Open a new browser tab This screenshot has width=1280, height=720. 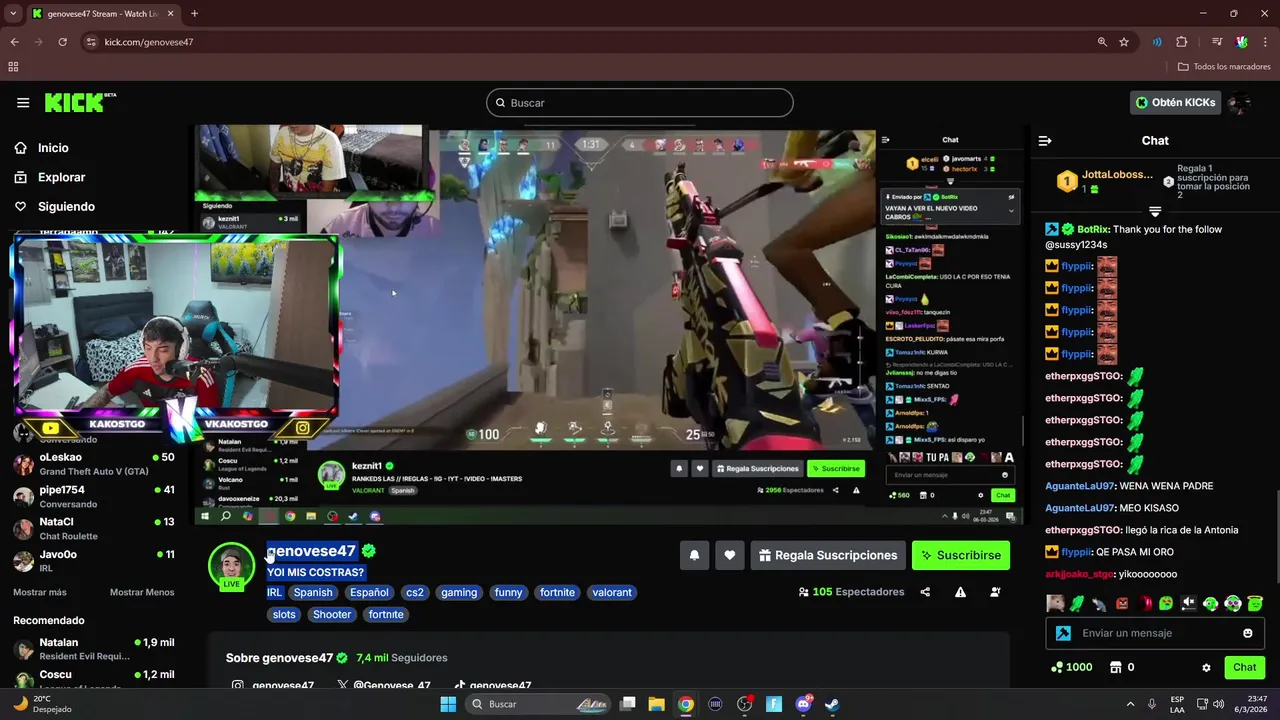pyautogui.click(x=194, y=14)
